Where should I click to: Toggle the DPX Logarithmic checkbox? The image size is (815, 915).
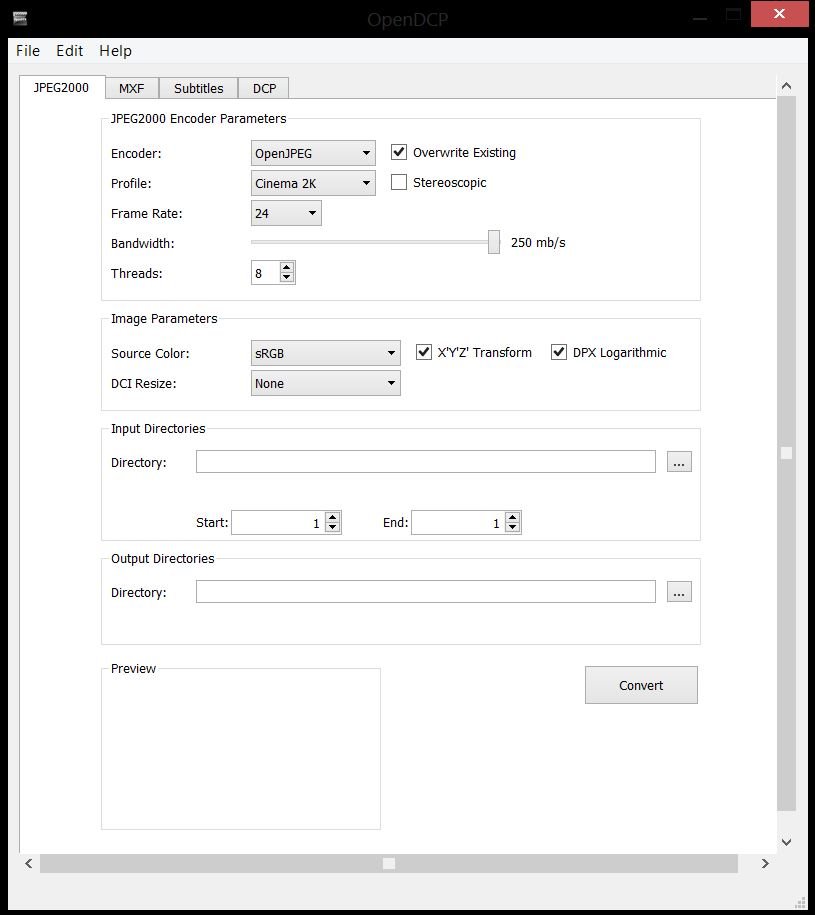click(x=559, y=352)
